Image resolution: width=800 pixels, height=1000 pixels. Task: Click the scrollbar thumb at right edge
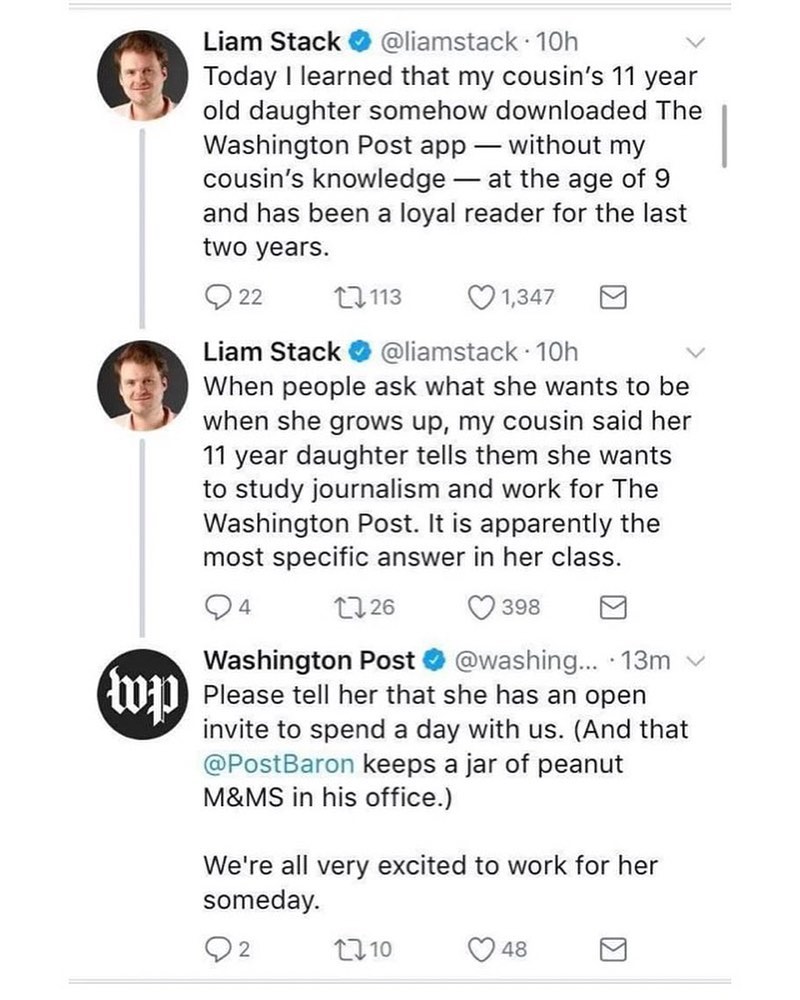tap(724, 136)
